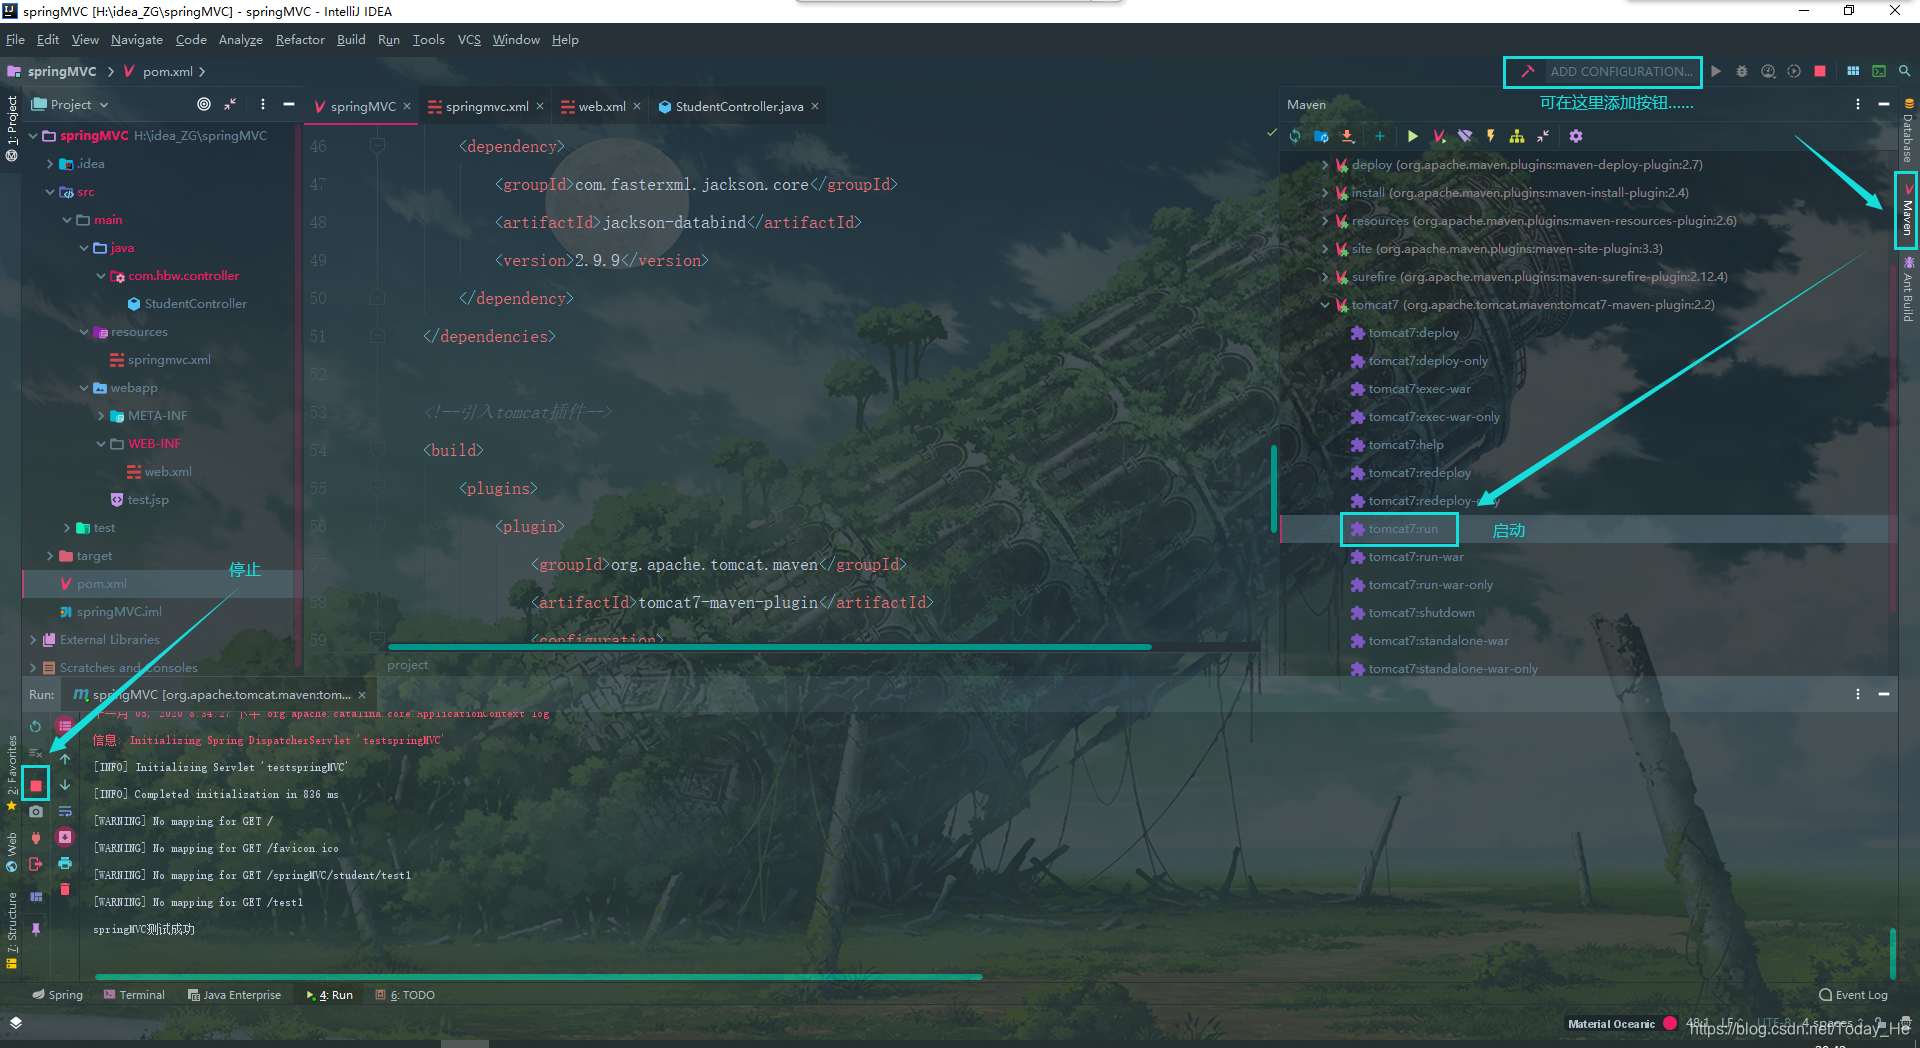Open the Spring tool window

(x=57, y=995)
